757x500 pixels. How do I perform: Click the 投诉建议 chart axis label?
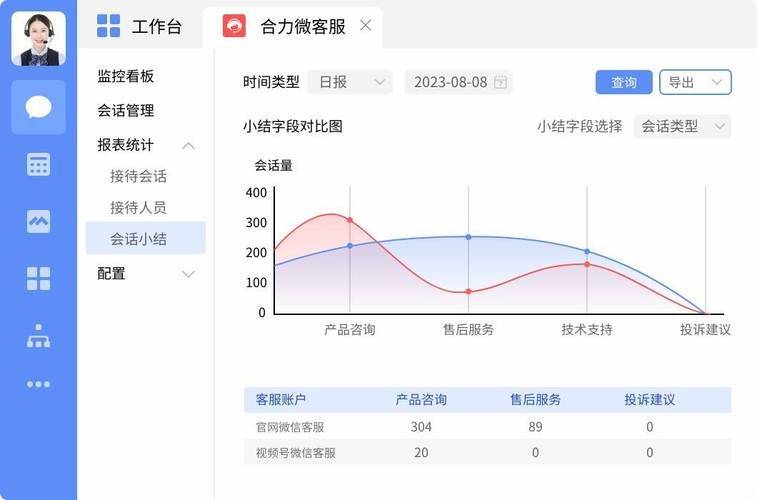[705, 330]
